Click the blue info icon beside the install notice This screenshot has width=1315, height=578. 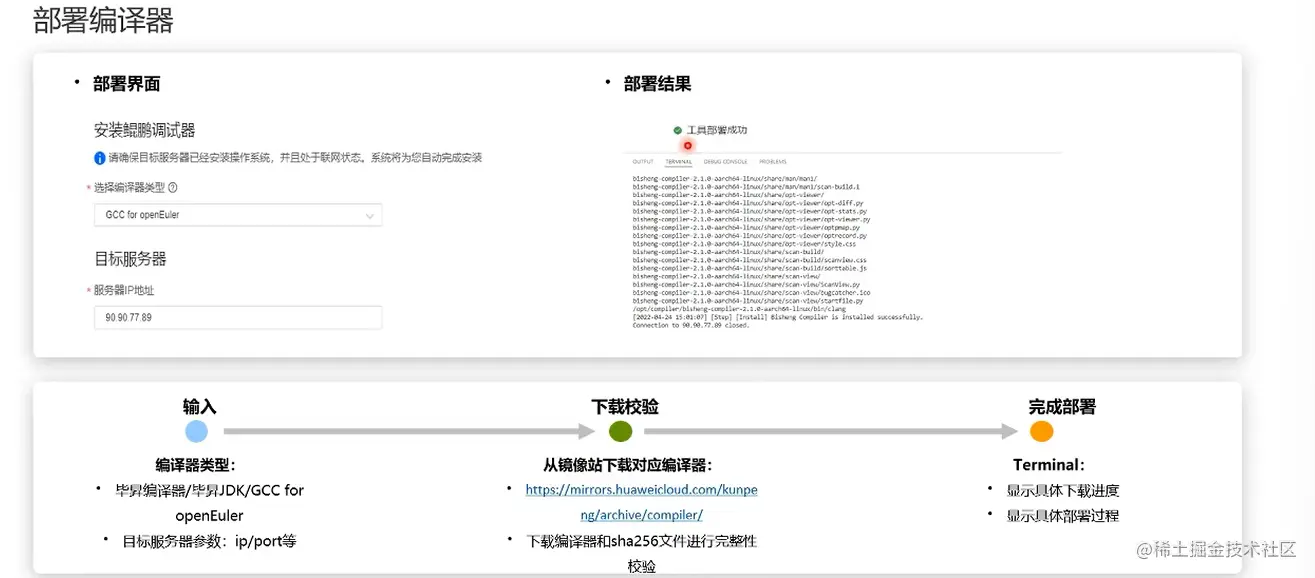(x=100, y=158)
